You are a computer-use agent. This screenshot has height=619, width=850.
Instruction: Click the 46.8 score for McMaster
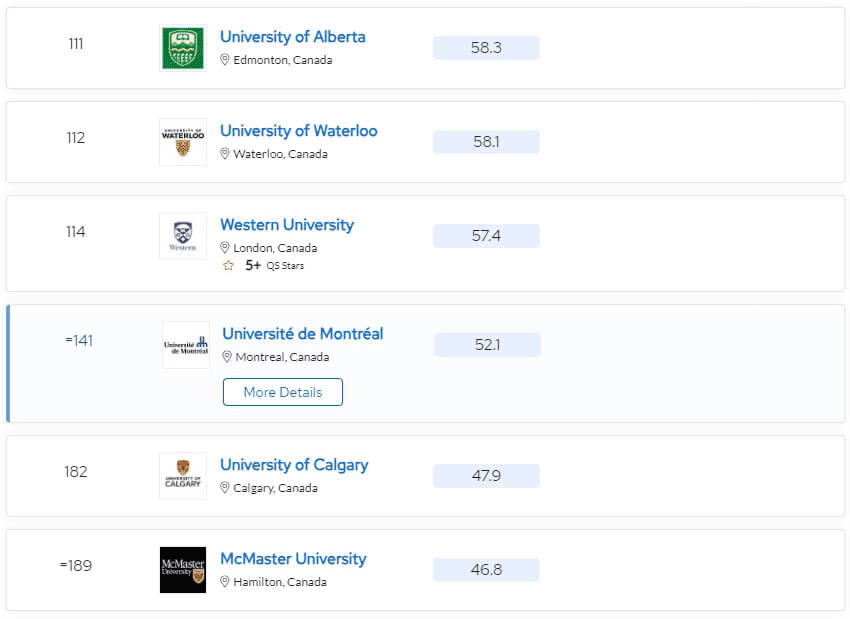point(486,570)
